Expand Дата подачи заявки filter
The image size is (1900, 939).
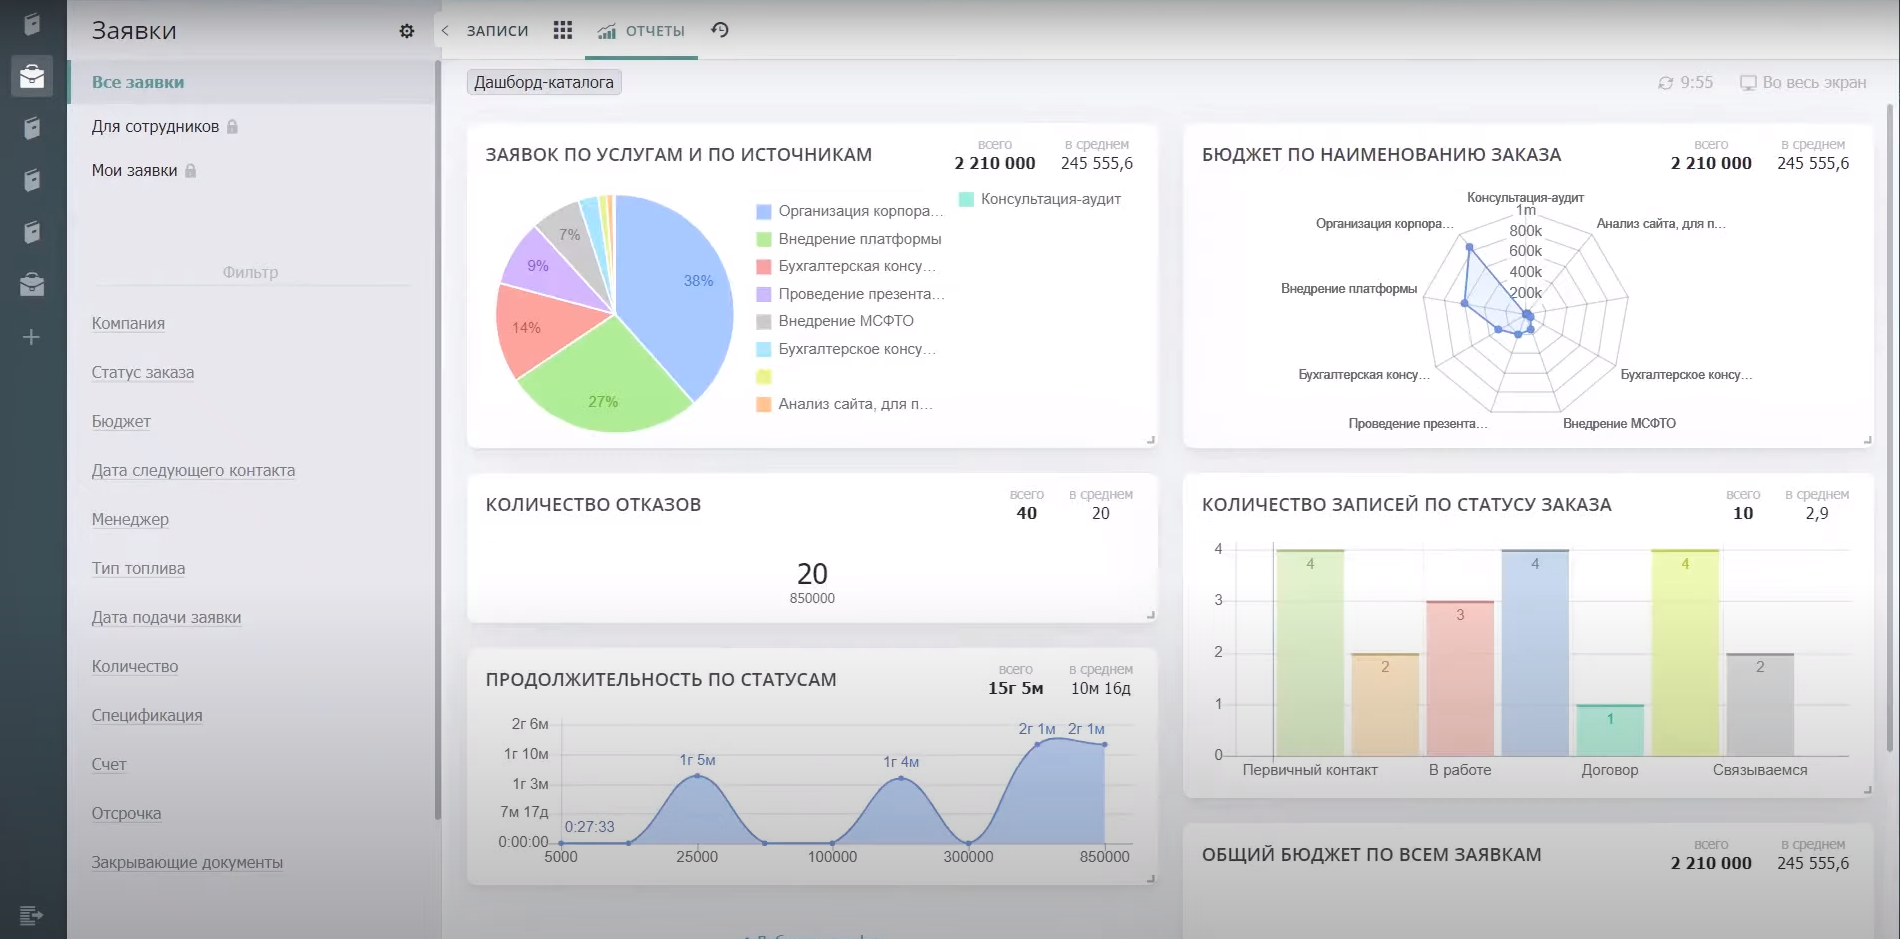[x=166, y=617]
